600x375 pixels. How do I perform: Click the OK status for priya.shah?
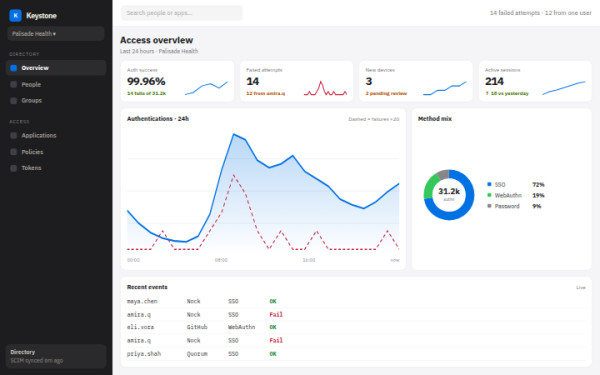(273, 354)
